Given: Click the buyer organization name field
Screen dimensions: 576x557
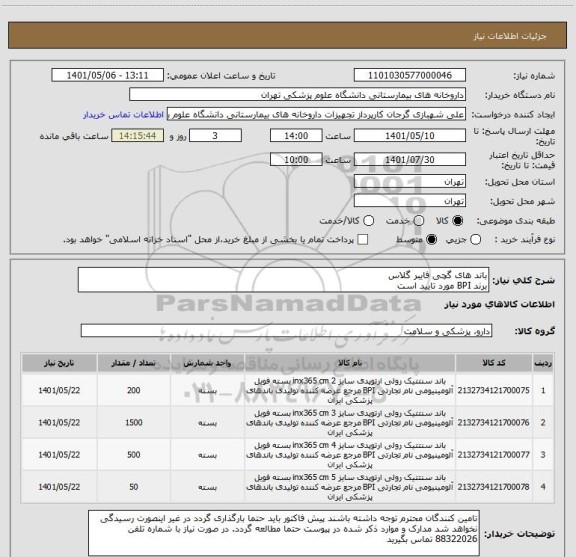Looking at the screenshot, I should point(297,95).
